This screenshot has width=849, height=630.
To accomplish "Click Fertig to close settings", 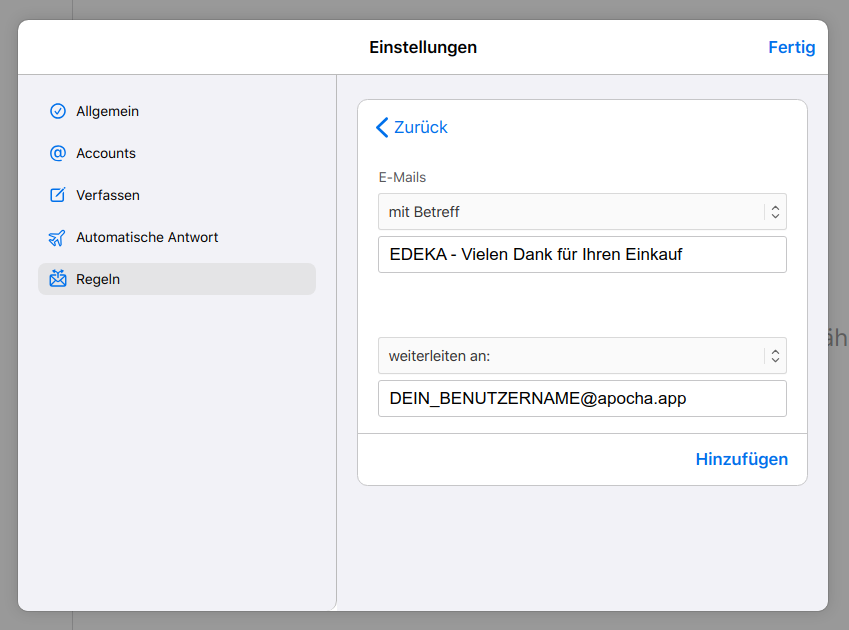I will click(x=792, y=47).
